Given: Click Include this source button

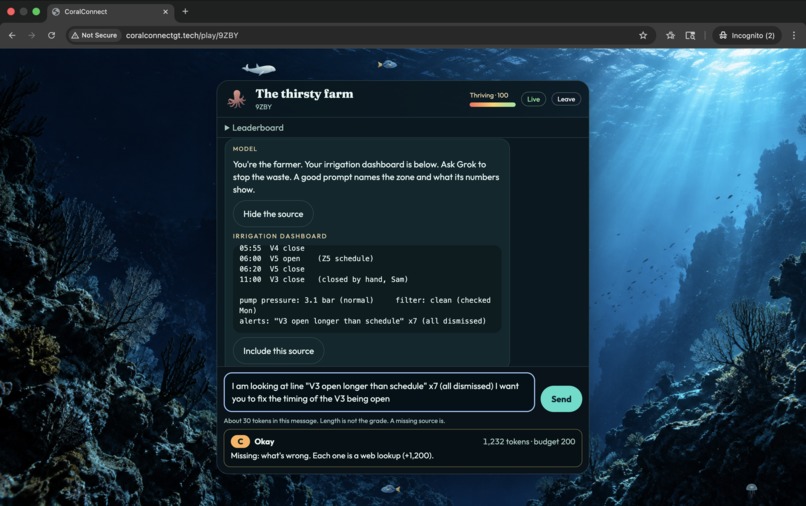Looking at the screenshot, I should 278,351.
